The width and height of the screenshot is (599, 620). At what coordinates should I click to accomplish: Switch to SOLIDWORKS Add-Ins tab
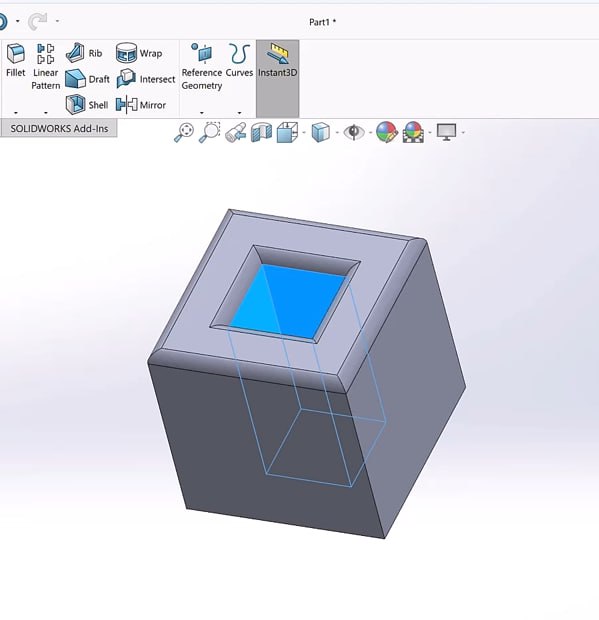[x=59, y=129]
